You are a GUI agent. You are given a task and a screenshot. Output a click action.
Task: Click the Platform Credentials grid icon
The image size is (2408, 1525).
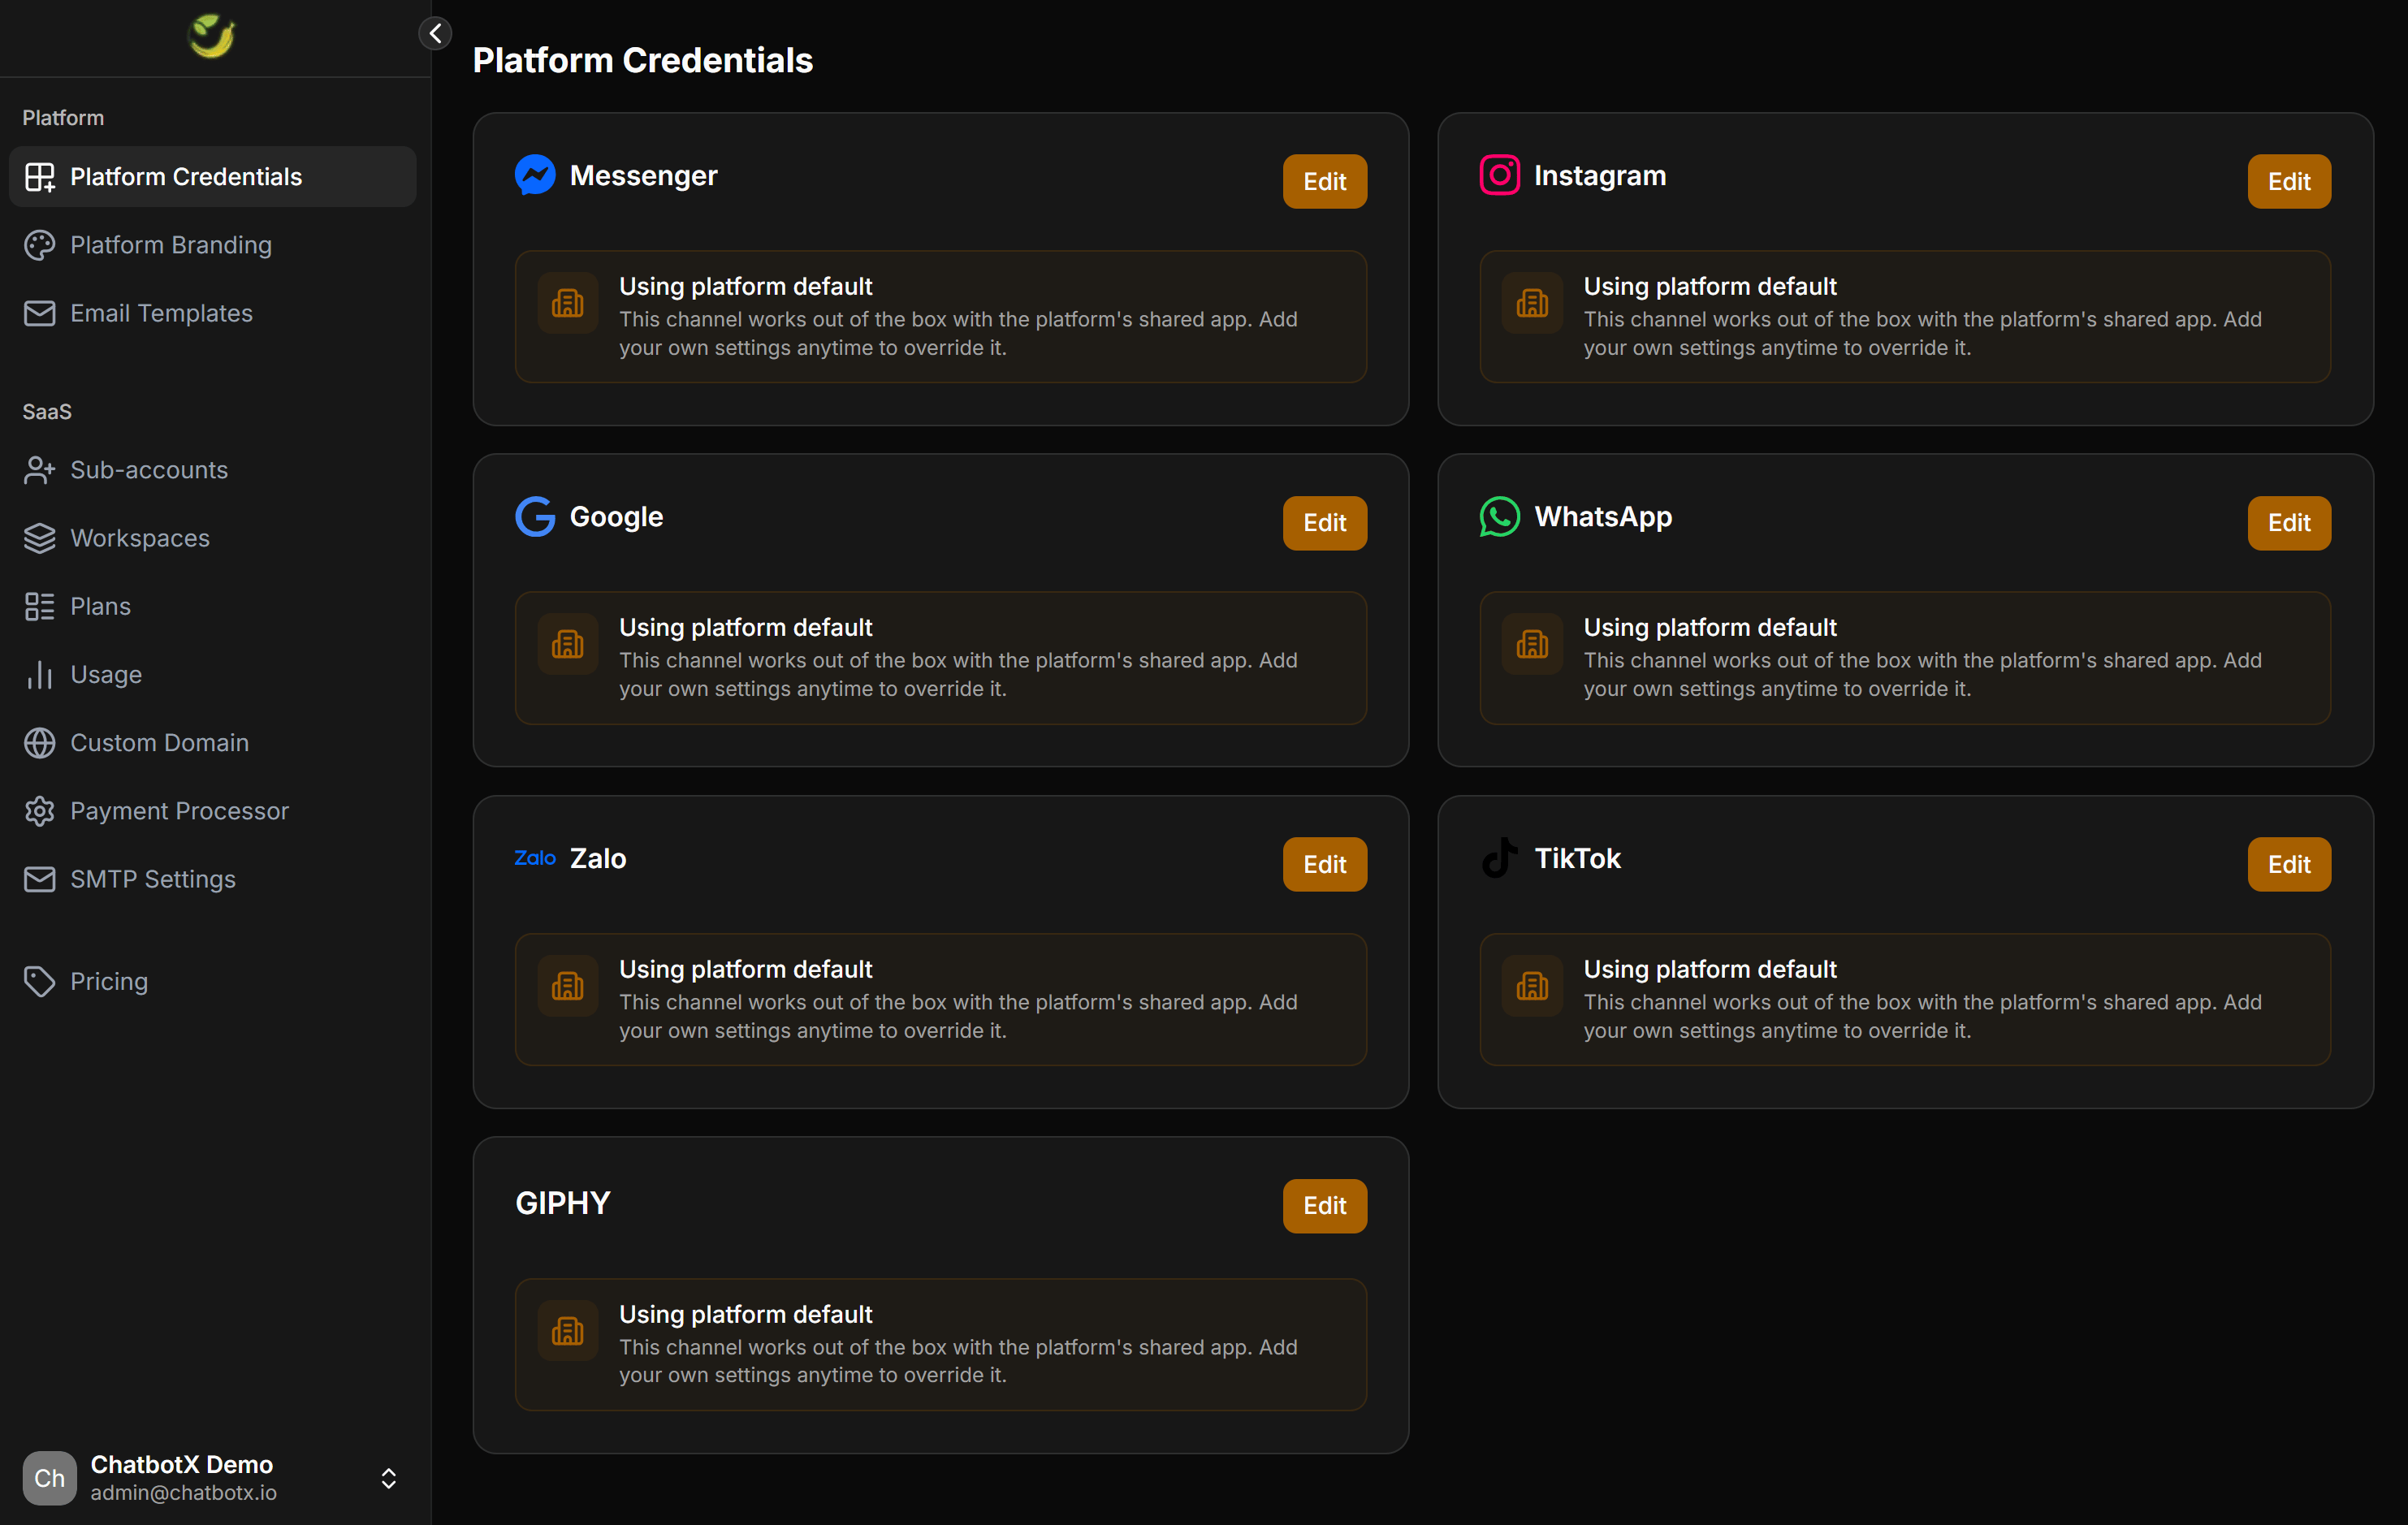click(x=40, y=177)
